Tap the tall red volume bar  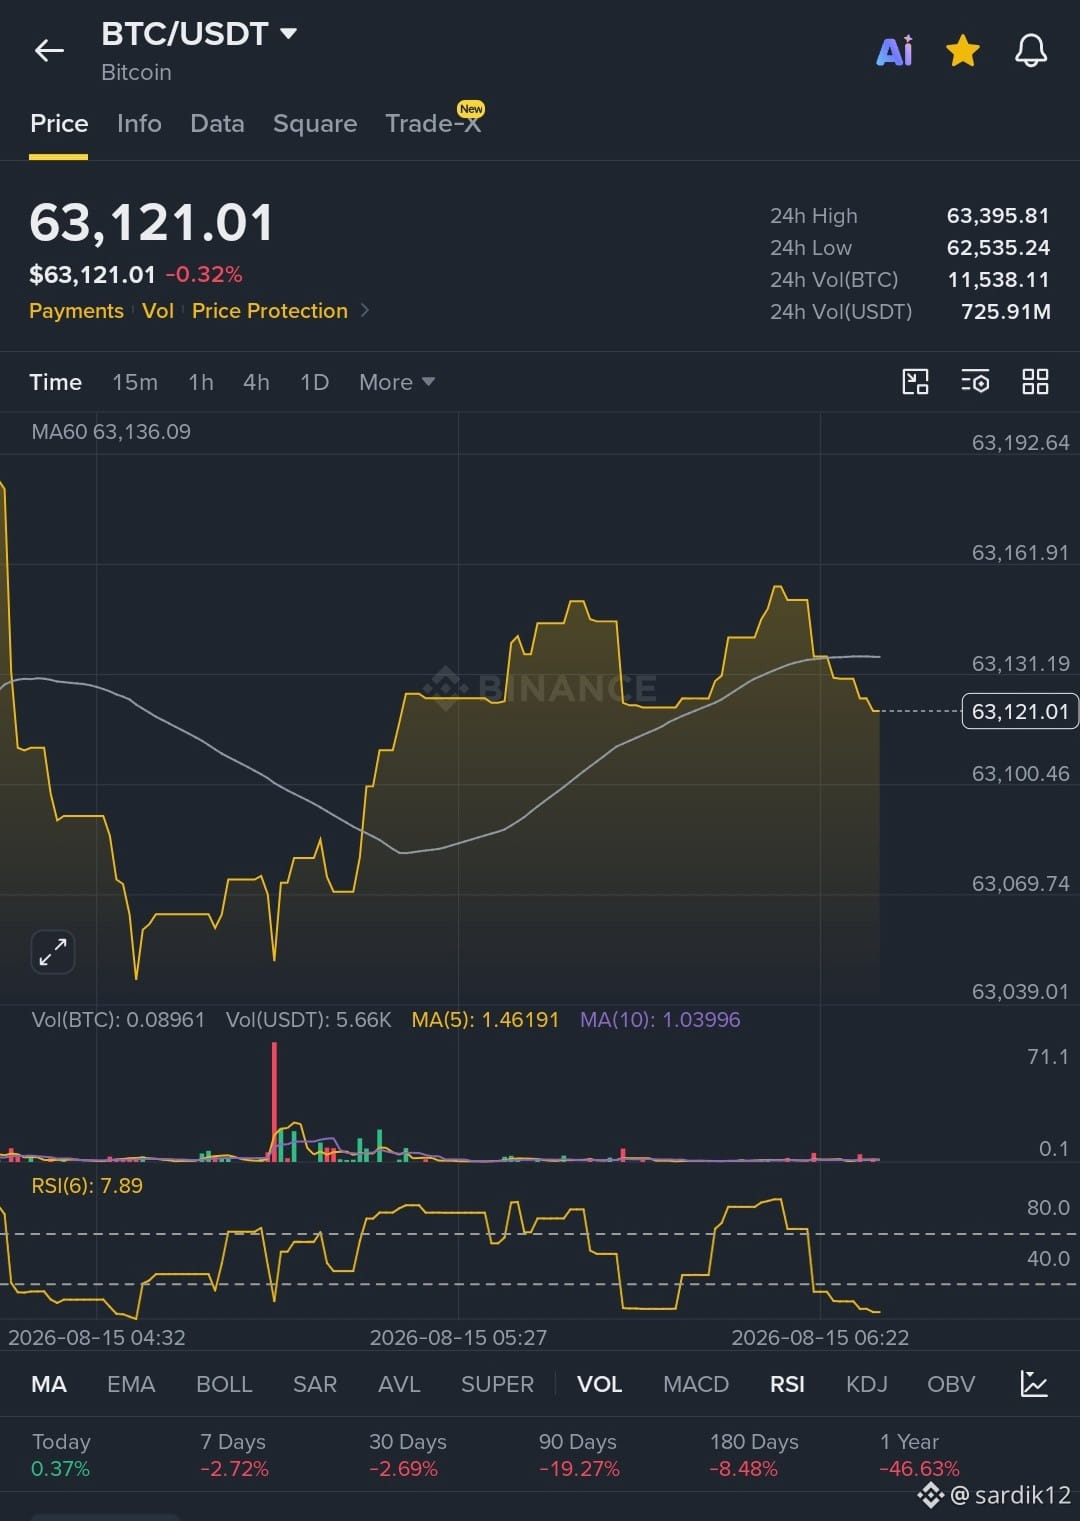click(274, 1100)
